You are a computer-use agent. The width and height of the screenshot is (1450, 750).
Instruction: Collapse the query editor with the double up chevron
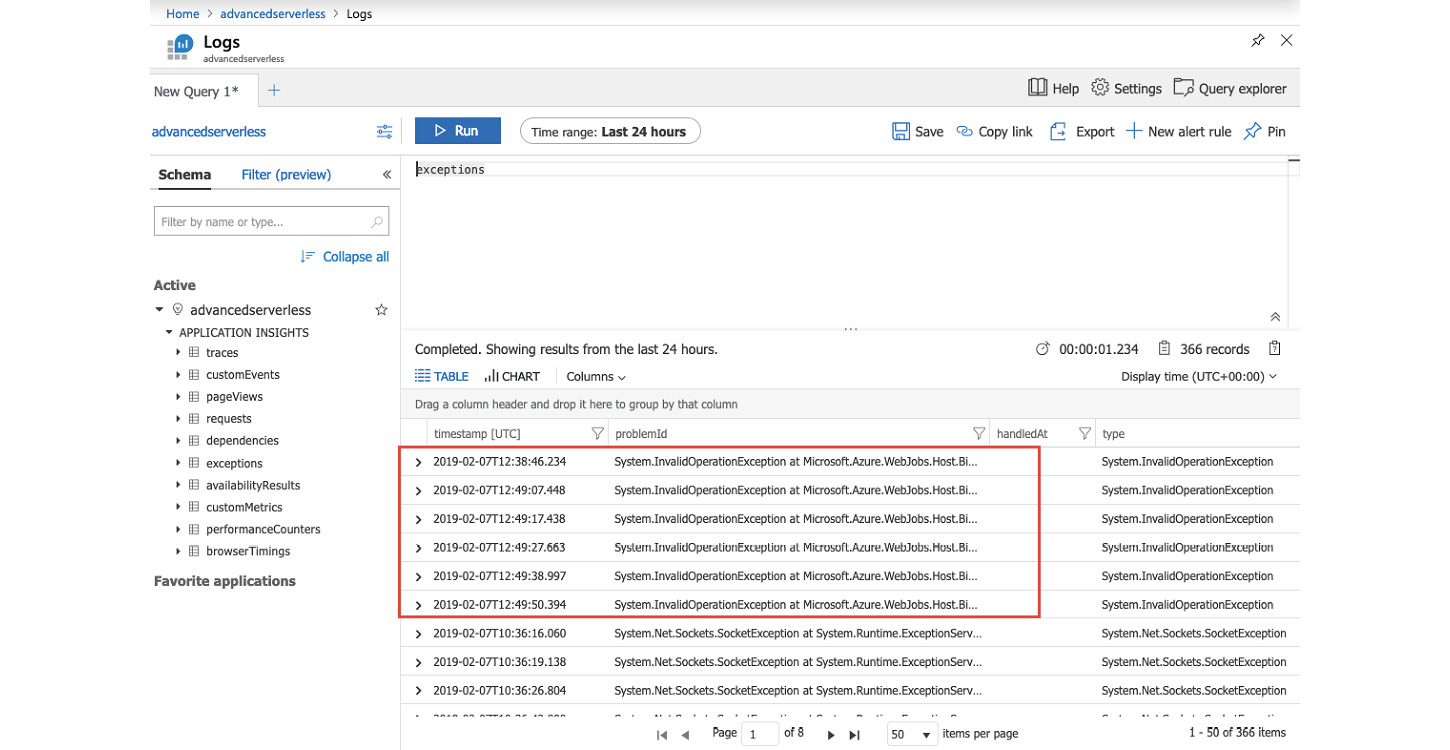pyautogui.click(x=1275, y=317)
